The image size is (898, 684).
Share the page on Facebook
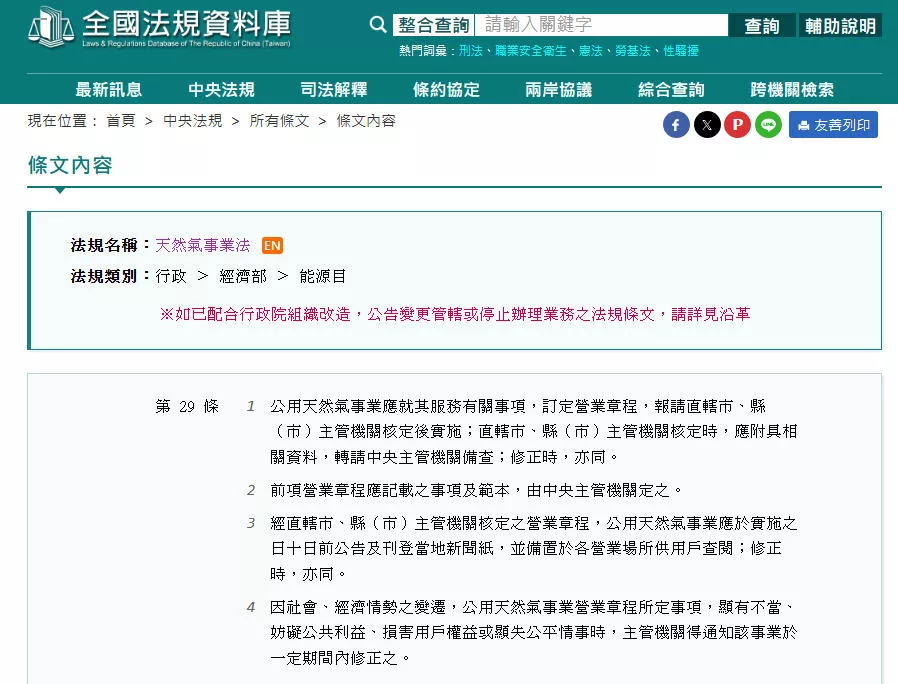coord(676,124)
